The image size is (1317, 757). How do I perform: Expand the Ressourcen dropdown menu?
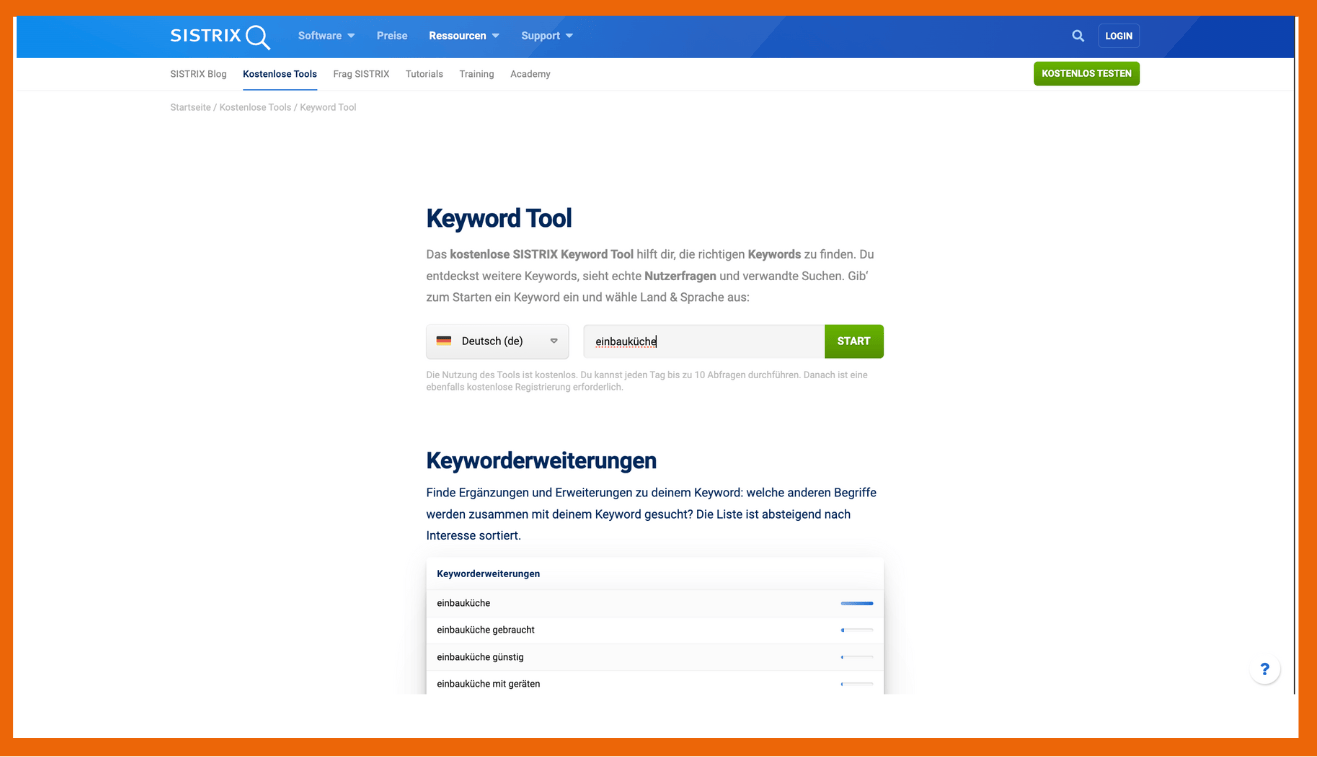[x=463, y=36]
